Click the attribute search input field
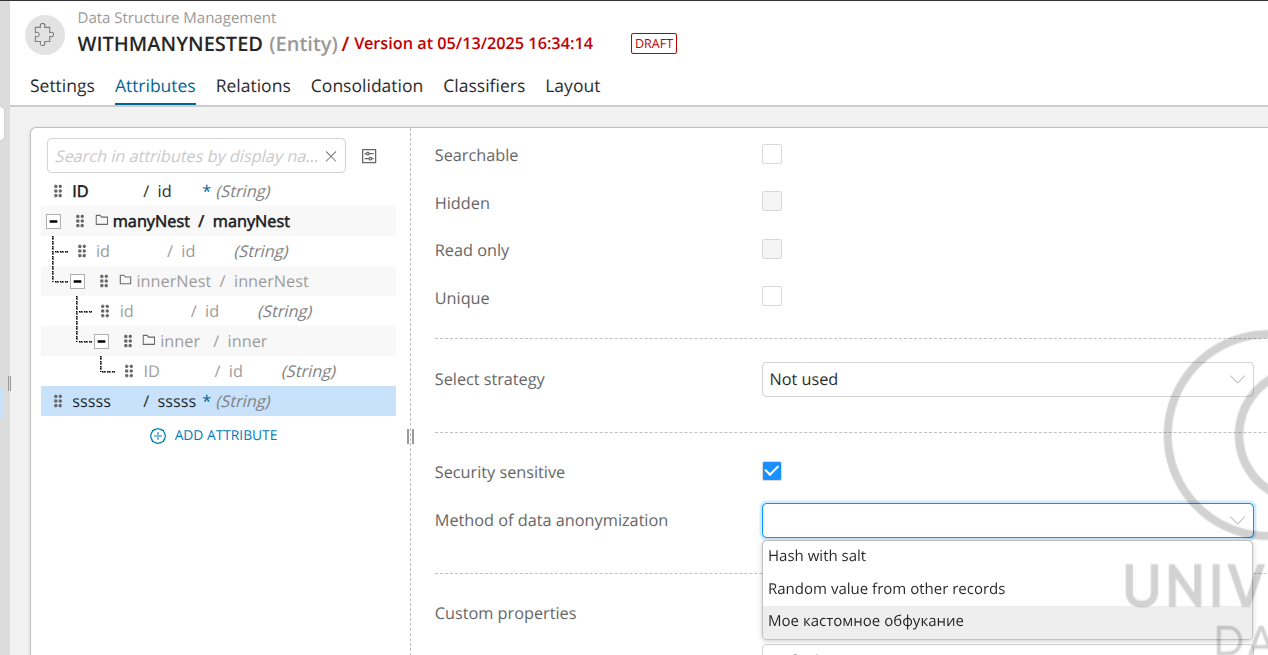 click(185, 156)
